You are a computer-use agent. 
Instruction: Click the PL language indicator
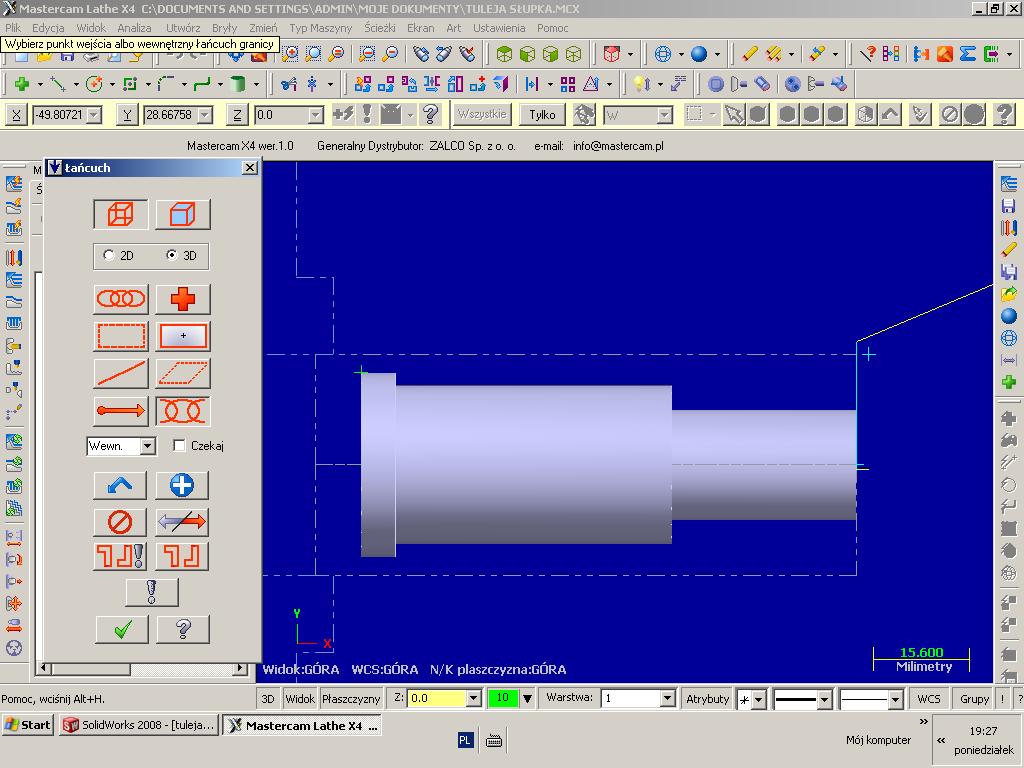465,740
